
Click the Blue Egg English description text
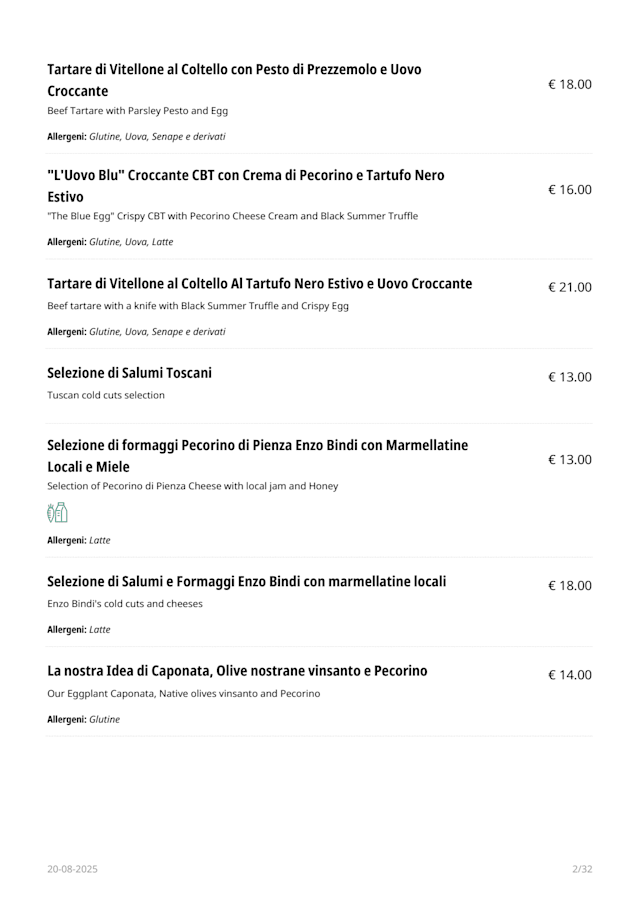(232, 216)
